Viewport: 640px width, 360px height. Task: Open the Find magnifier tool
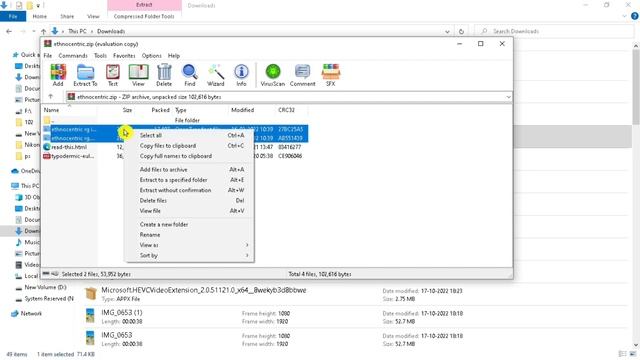tap(190, 75)
